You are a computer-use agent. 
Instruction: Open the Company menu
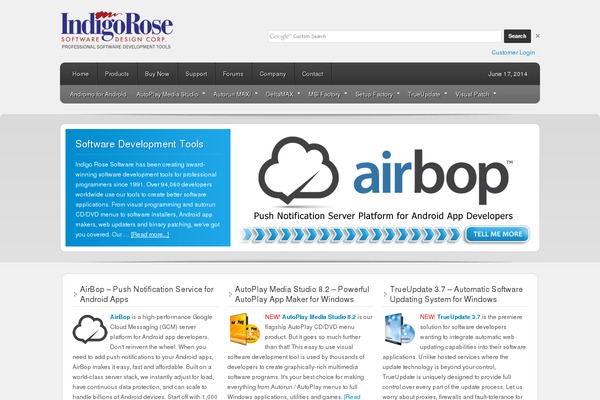(x=273, y=74)
